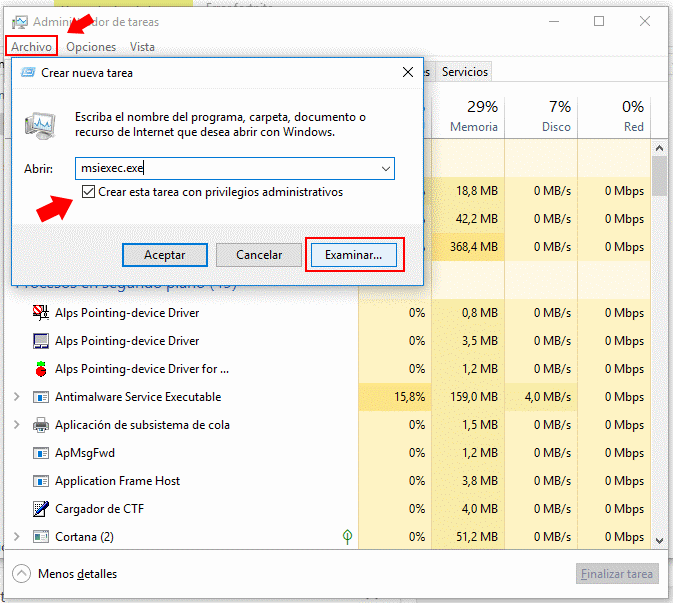Expand the Antimalware Service Executable row

pyautogui.click(x=16, y=397)
